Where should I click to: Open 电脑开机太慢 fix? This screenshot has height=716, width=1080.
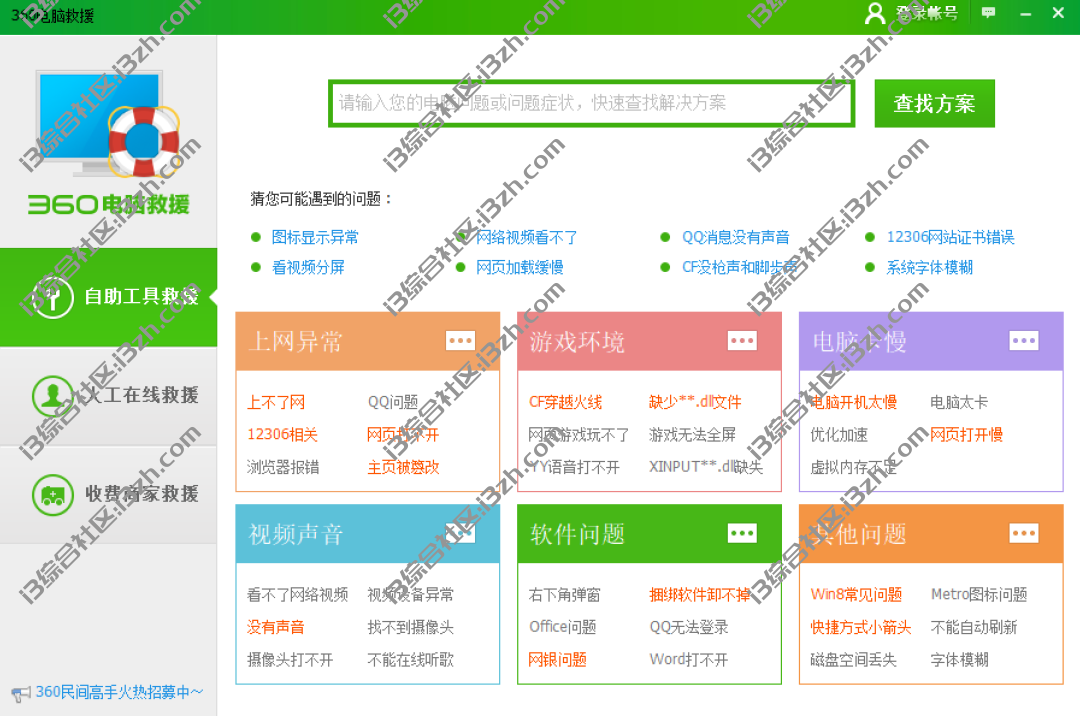coord(853,402)
